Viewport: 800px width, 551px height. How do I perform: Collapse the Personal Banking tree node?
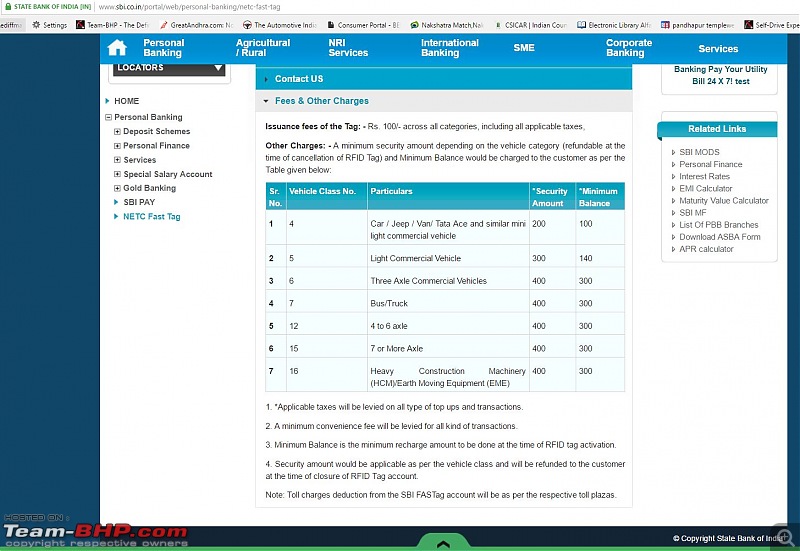click(108, 117)
